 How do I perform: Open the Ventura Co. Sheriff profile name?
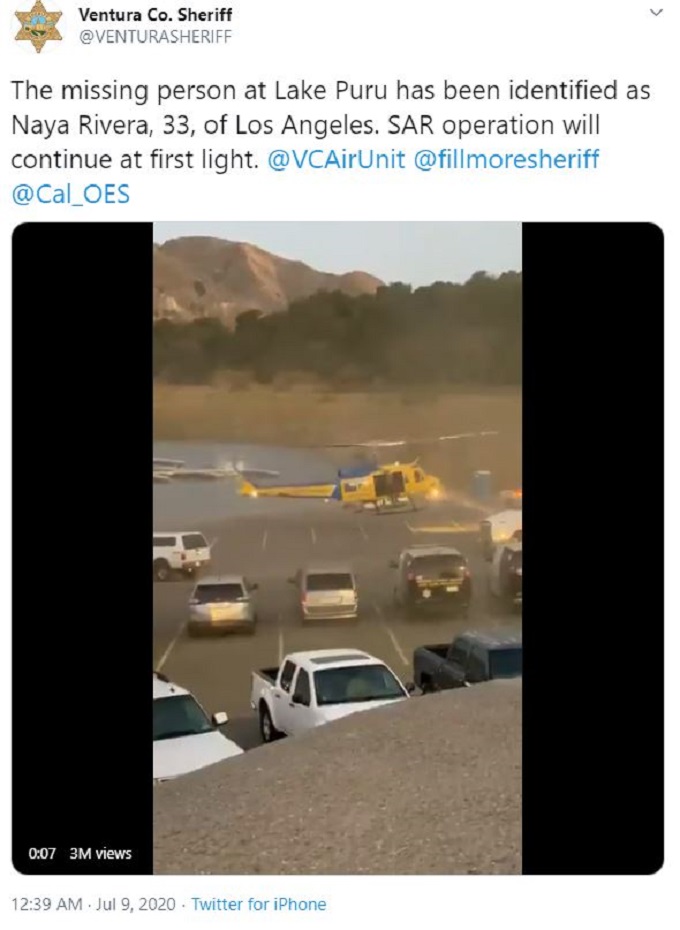click(155, 14)
